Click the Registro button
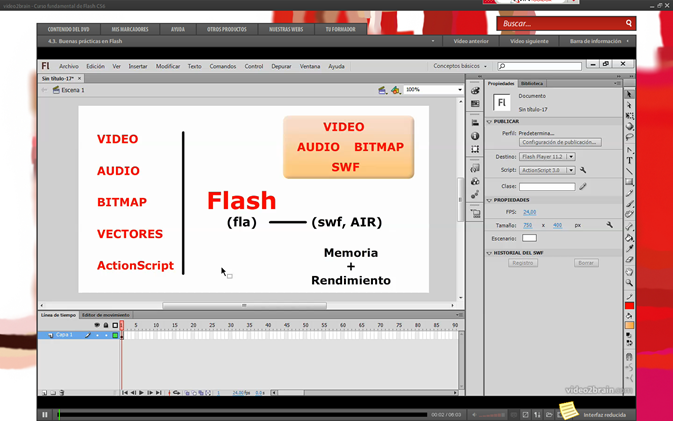Screen dimensions: 673x421 tap(523, 263)
